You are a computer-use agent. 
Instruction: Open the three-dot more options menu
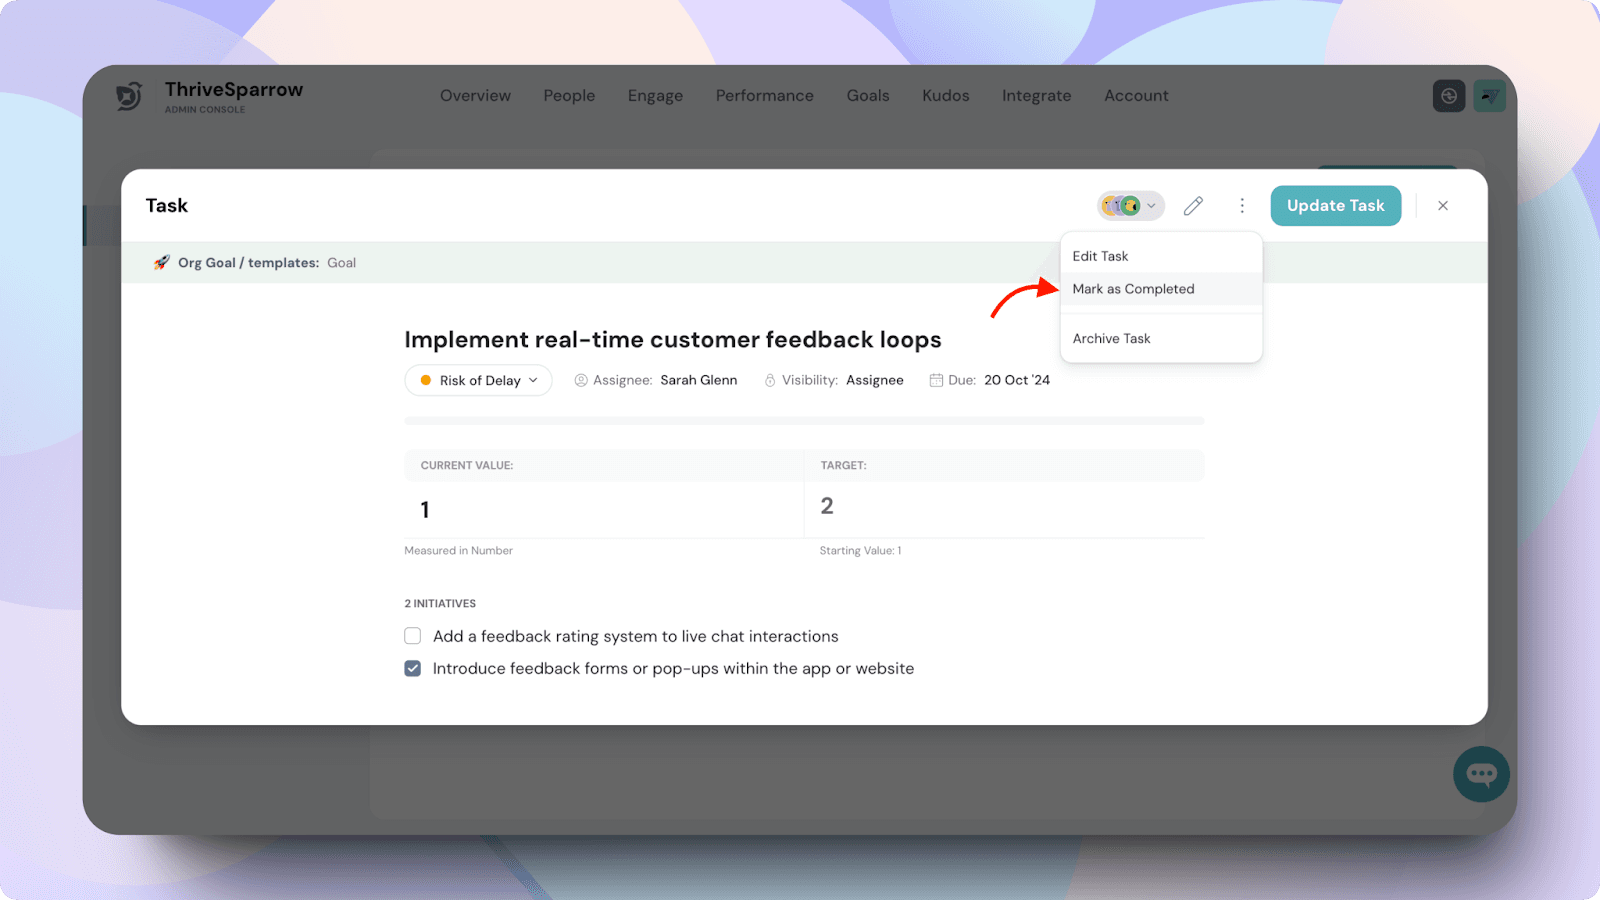pyautogui.click(x=1242, y=206)
